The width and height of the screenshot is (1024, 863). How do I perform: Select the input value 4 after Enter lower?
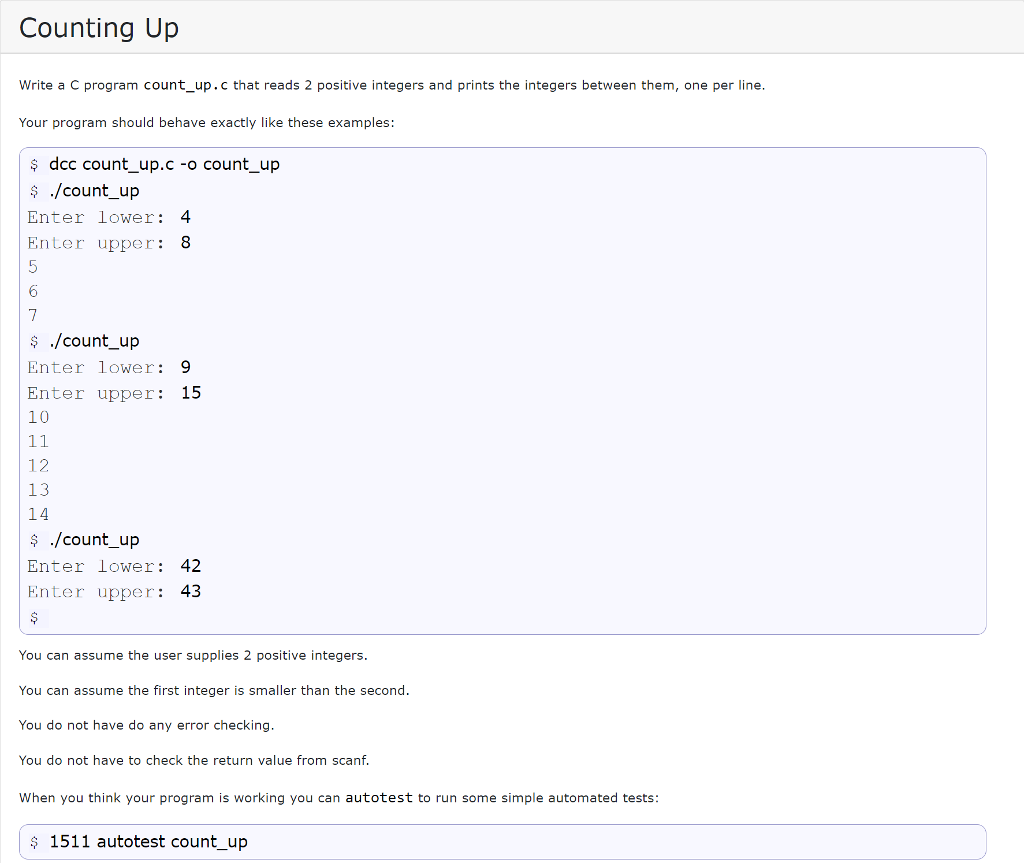pos(185,217)
